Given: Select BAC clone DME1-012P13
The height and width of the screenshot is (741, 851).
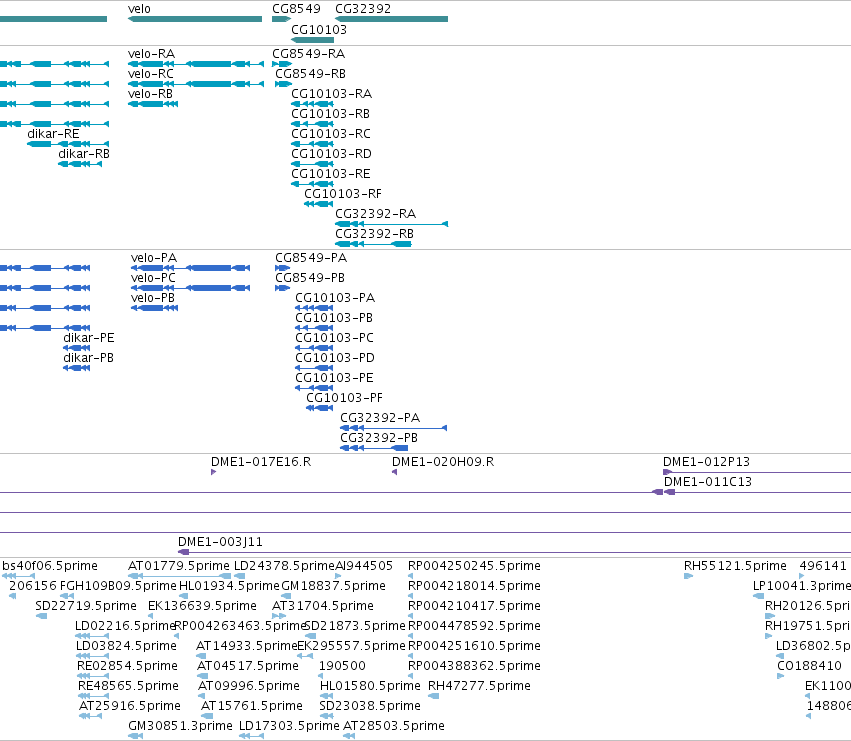Looking at the screenshot, I should pos(757,472).
